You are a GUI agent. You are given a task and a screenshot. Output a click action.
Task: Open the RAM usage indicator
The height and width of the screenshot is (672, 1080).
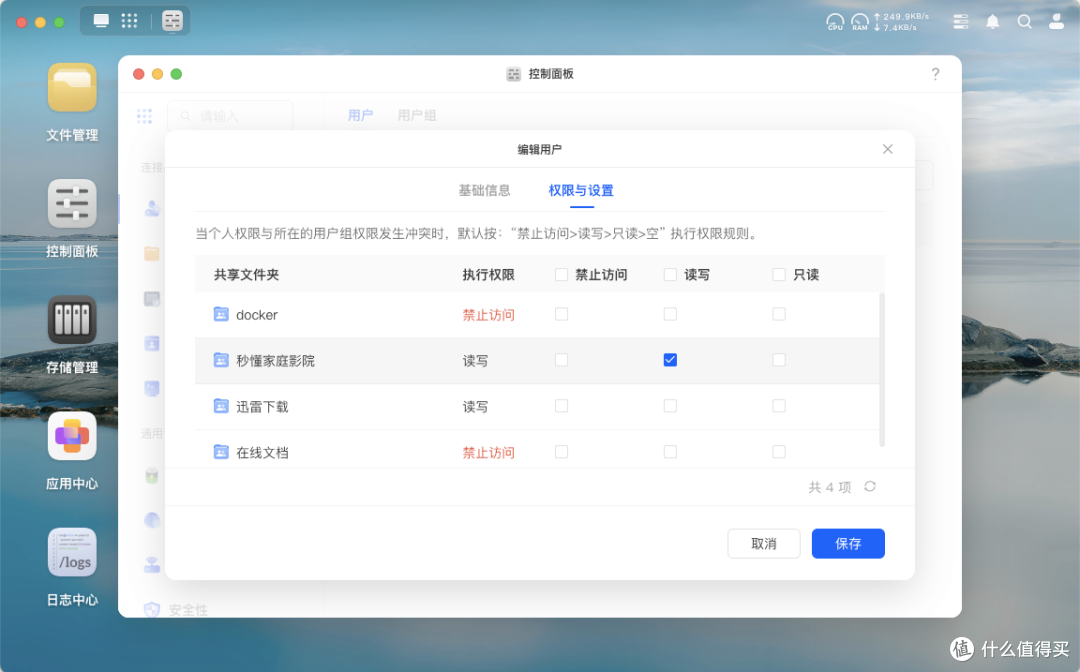click(860, 22)
